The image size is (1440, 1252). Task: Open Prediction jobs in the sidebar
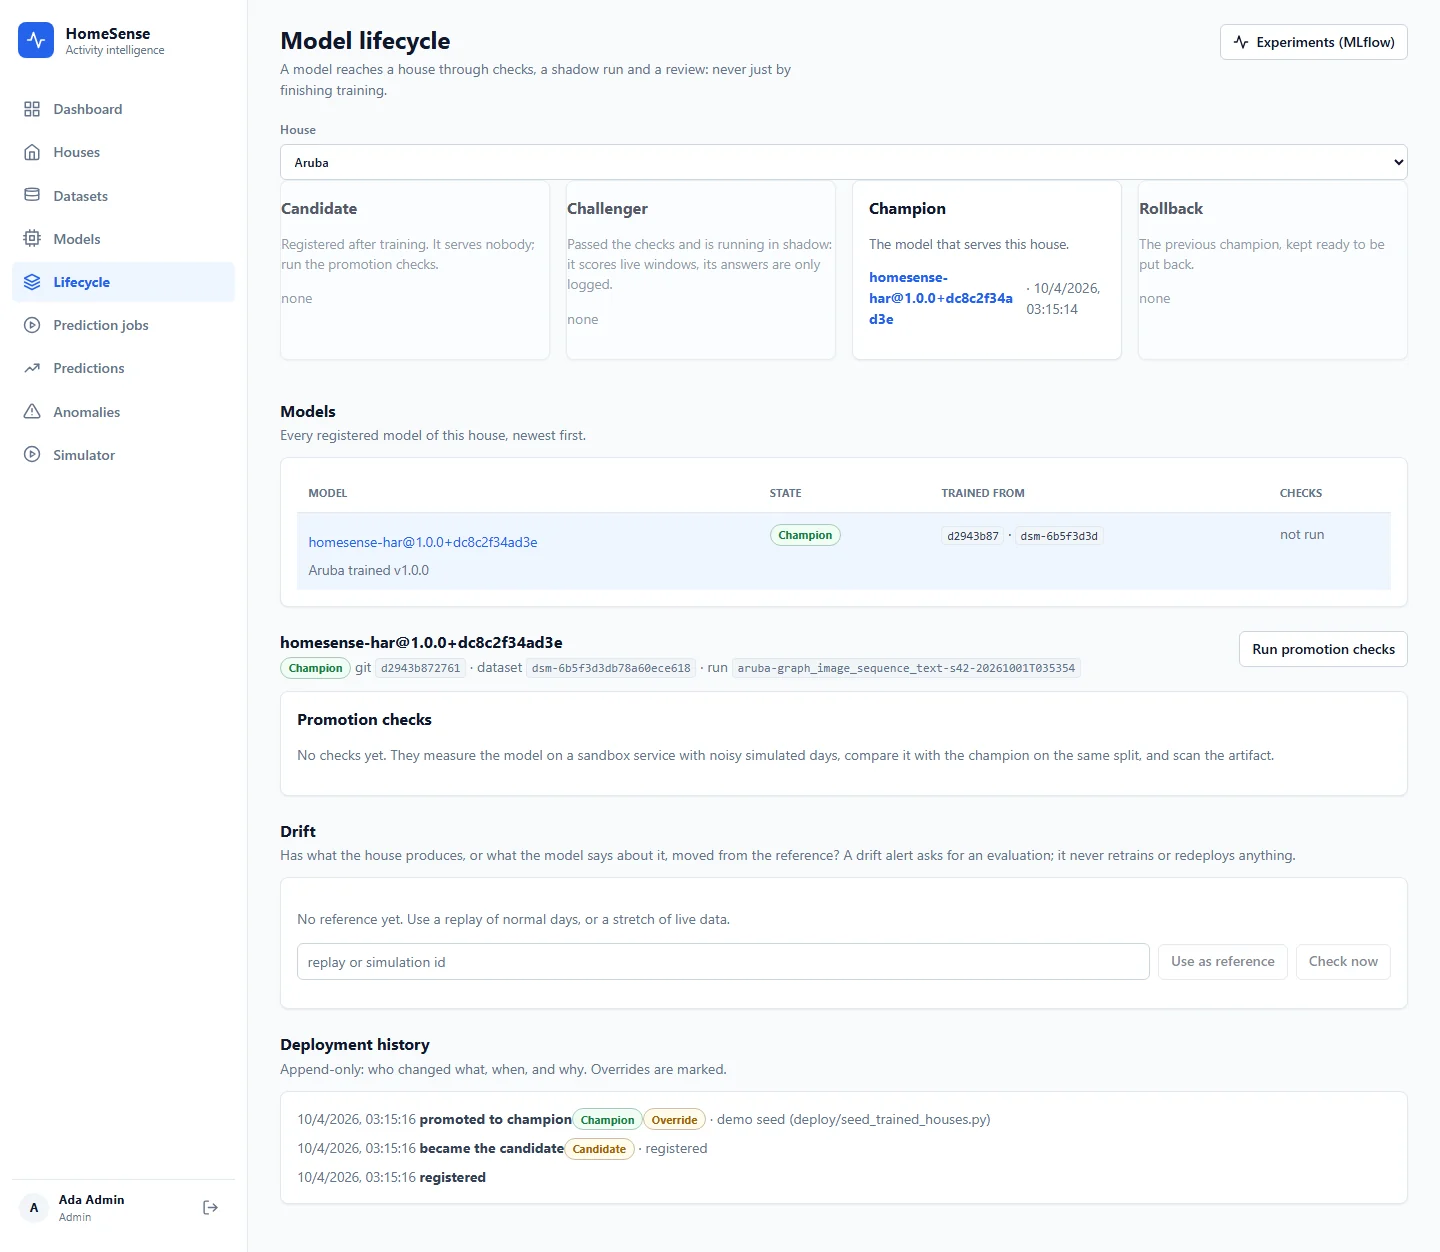[123, 325]
